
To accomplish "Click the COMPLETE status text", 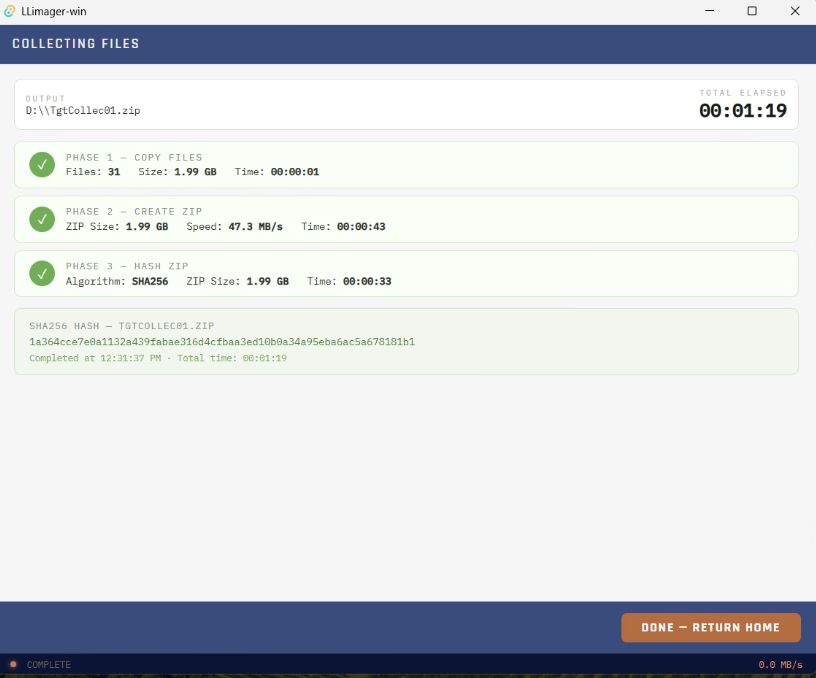I will [48, 664].
